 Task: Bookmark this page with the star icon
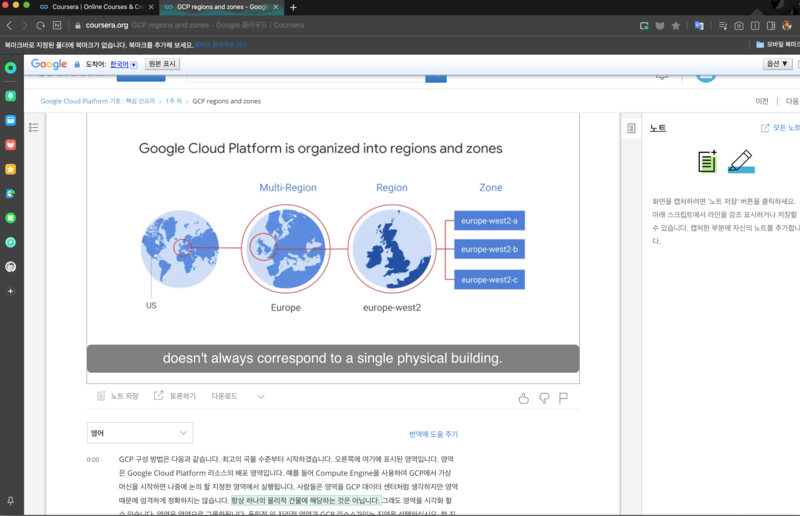tap(676, 26)
